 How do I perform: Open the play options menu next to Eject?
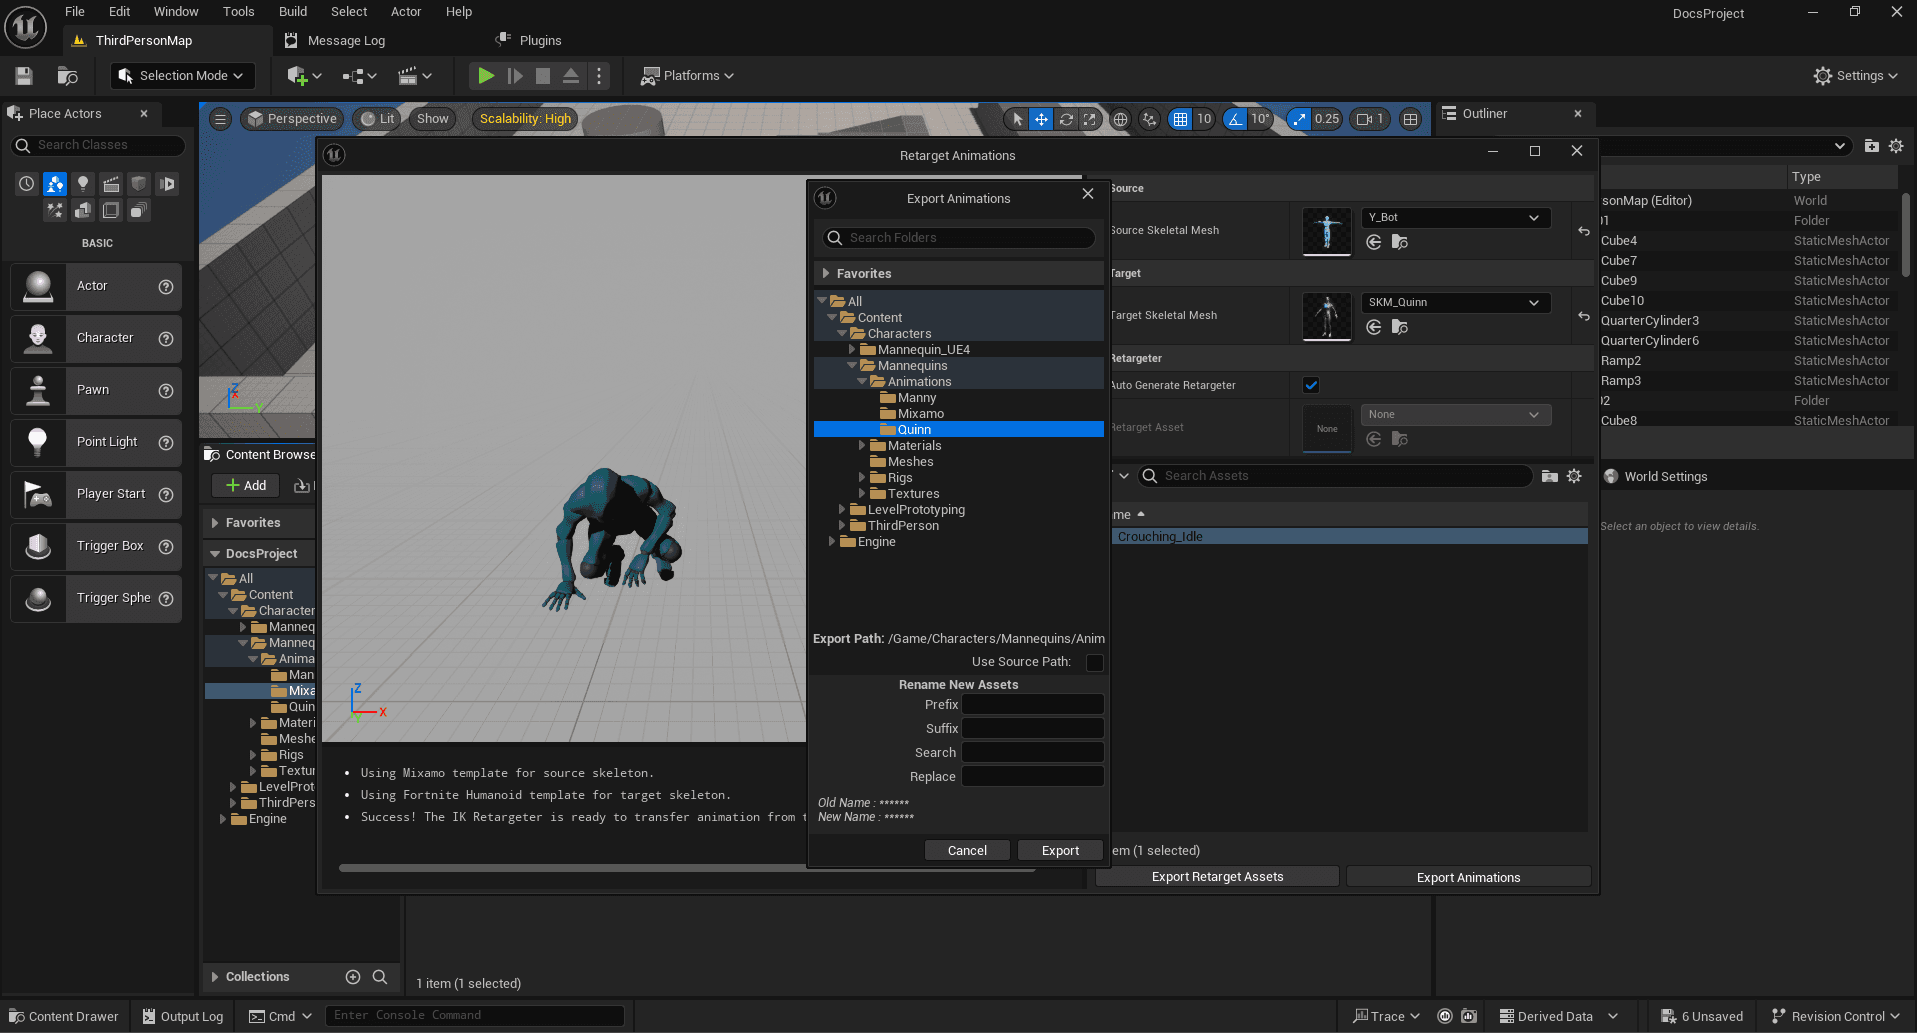pyautogui.click(x=599, y=76)
